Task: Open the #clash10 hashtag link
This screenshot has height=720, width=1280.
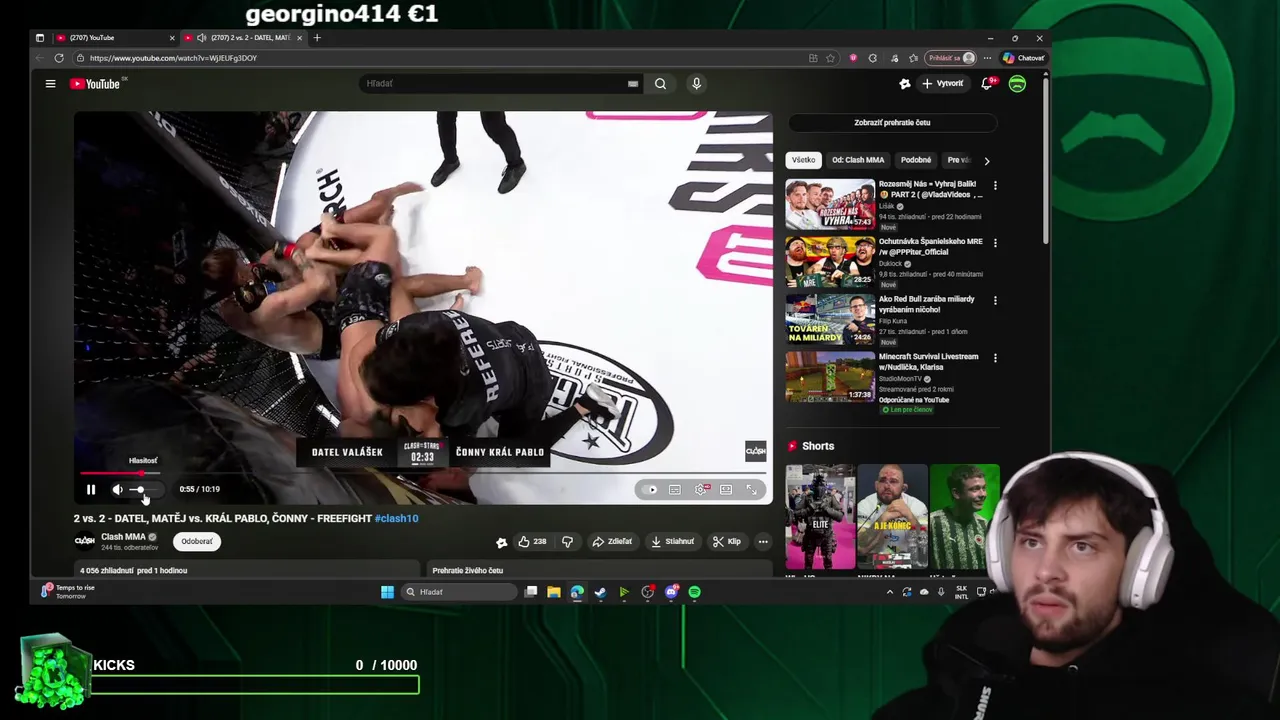Action: coord(396,519)
